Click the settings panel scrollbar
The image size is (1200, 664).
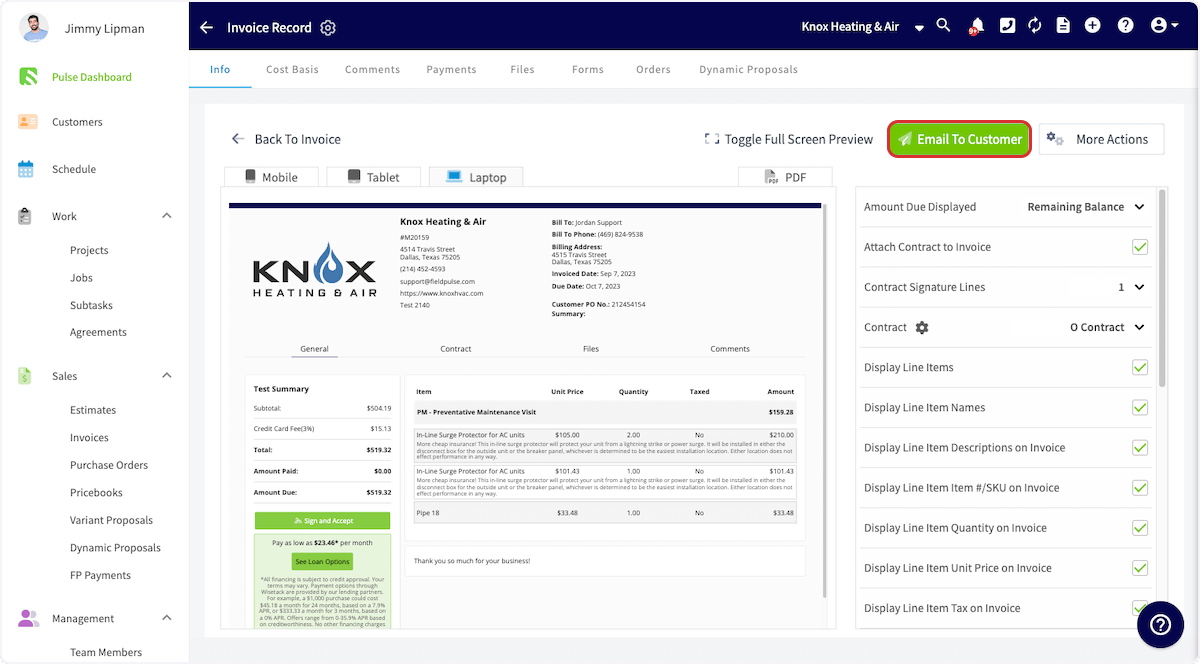click(x=1162, y=290)
